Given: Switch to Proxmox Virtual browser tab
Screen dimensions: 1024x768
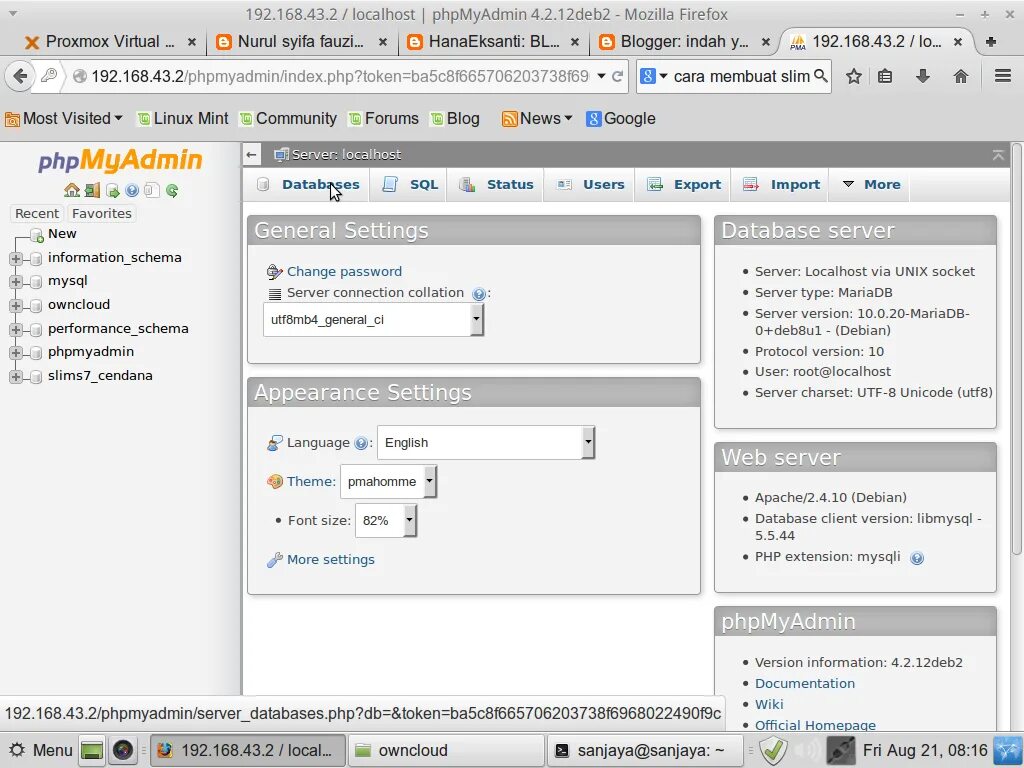Looking at the screenshot, I should 110,42.
